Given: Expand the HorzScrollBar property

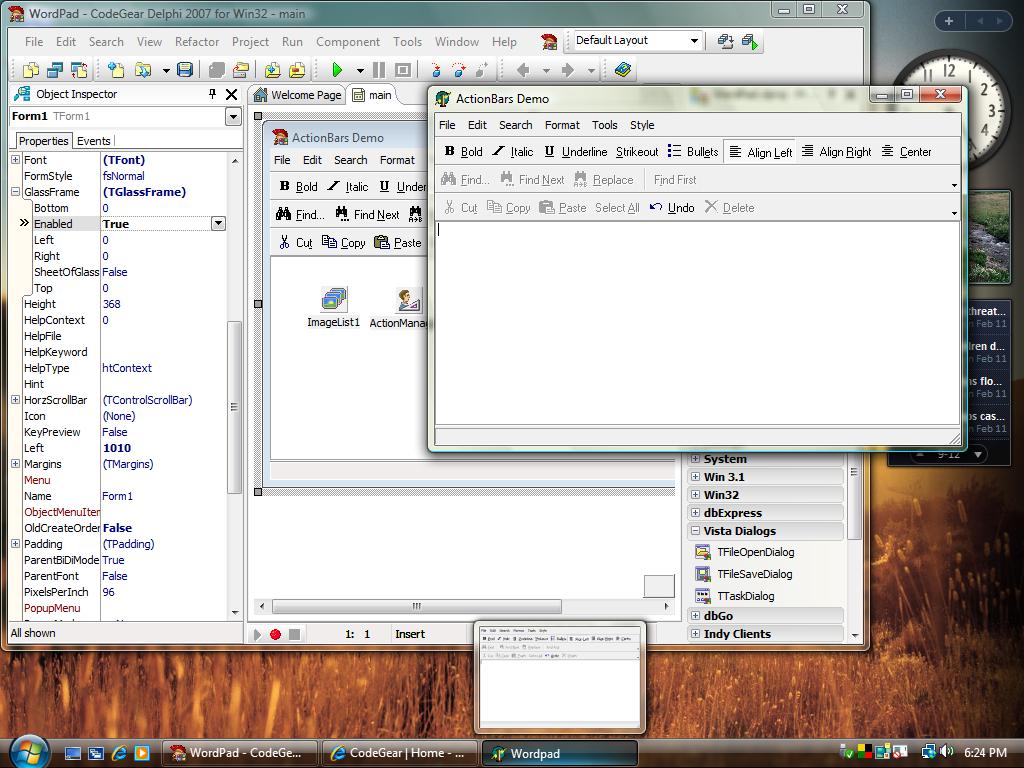Looking at the screenshot, I should 16,399.
